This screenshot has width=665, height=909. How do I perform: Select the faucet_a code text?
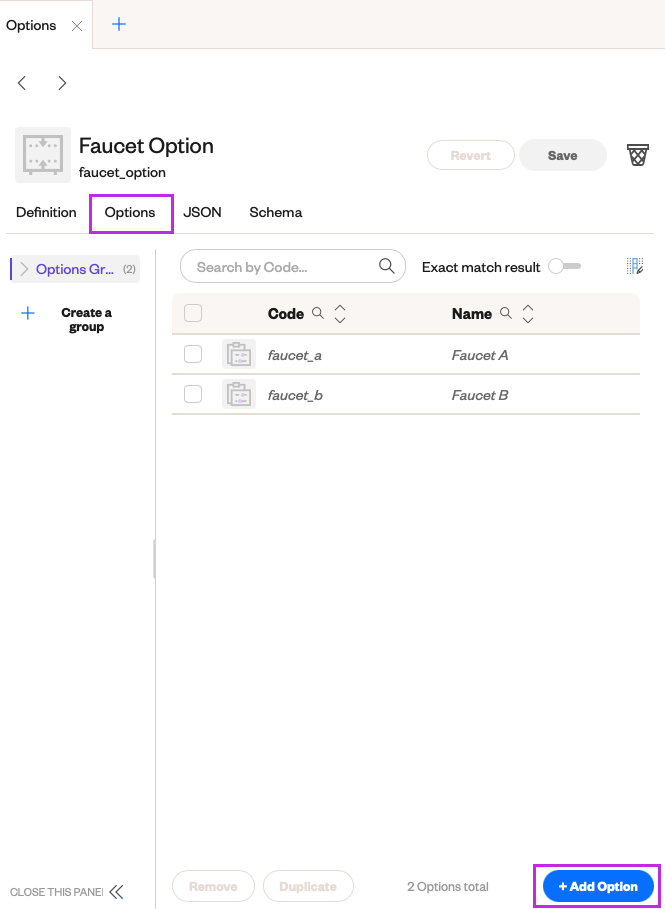(x=295, y=355)
